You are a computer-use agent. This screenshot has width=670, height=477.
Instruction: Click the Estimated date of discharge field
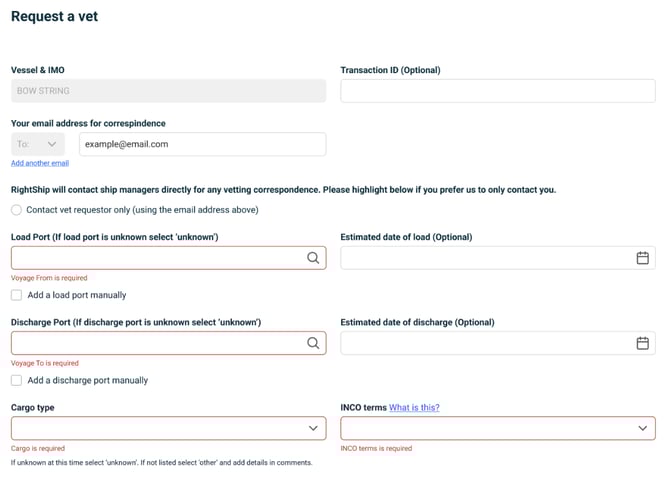[x=485, y=343]
